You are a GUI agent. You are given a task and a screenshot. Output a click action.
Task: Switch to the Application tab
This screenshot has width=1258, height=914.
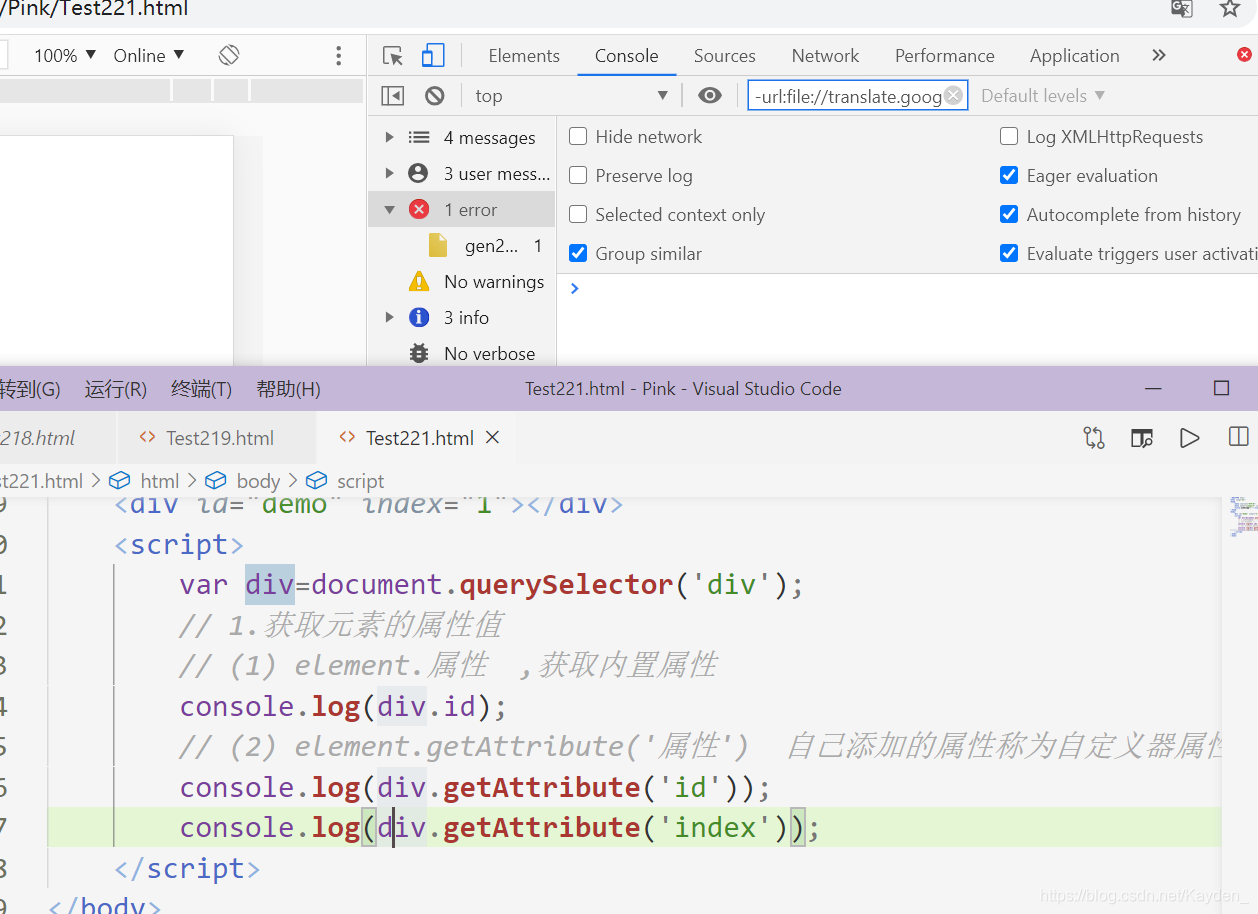tap(1075, 56)
